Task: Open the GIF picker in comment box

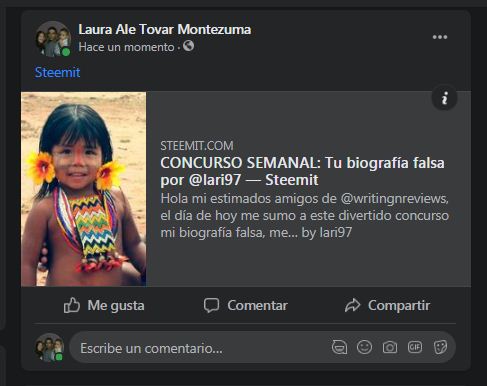Action: [415, 347]
